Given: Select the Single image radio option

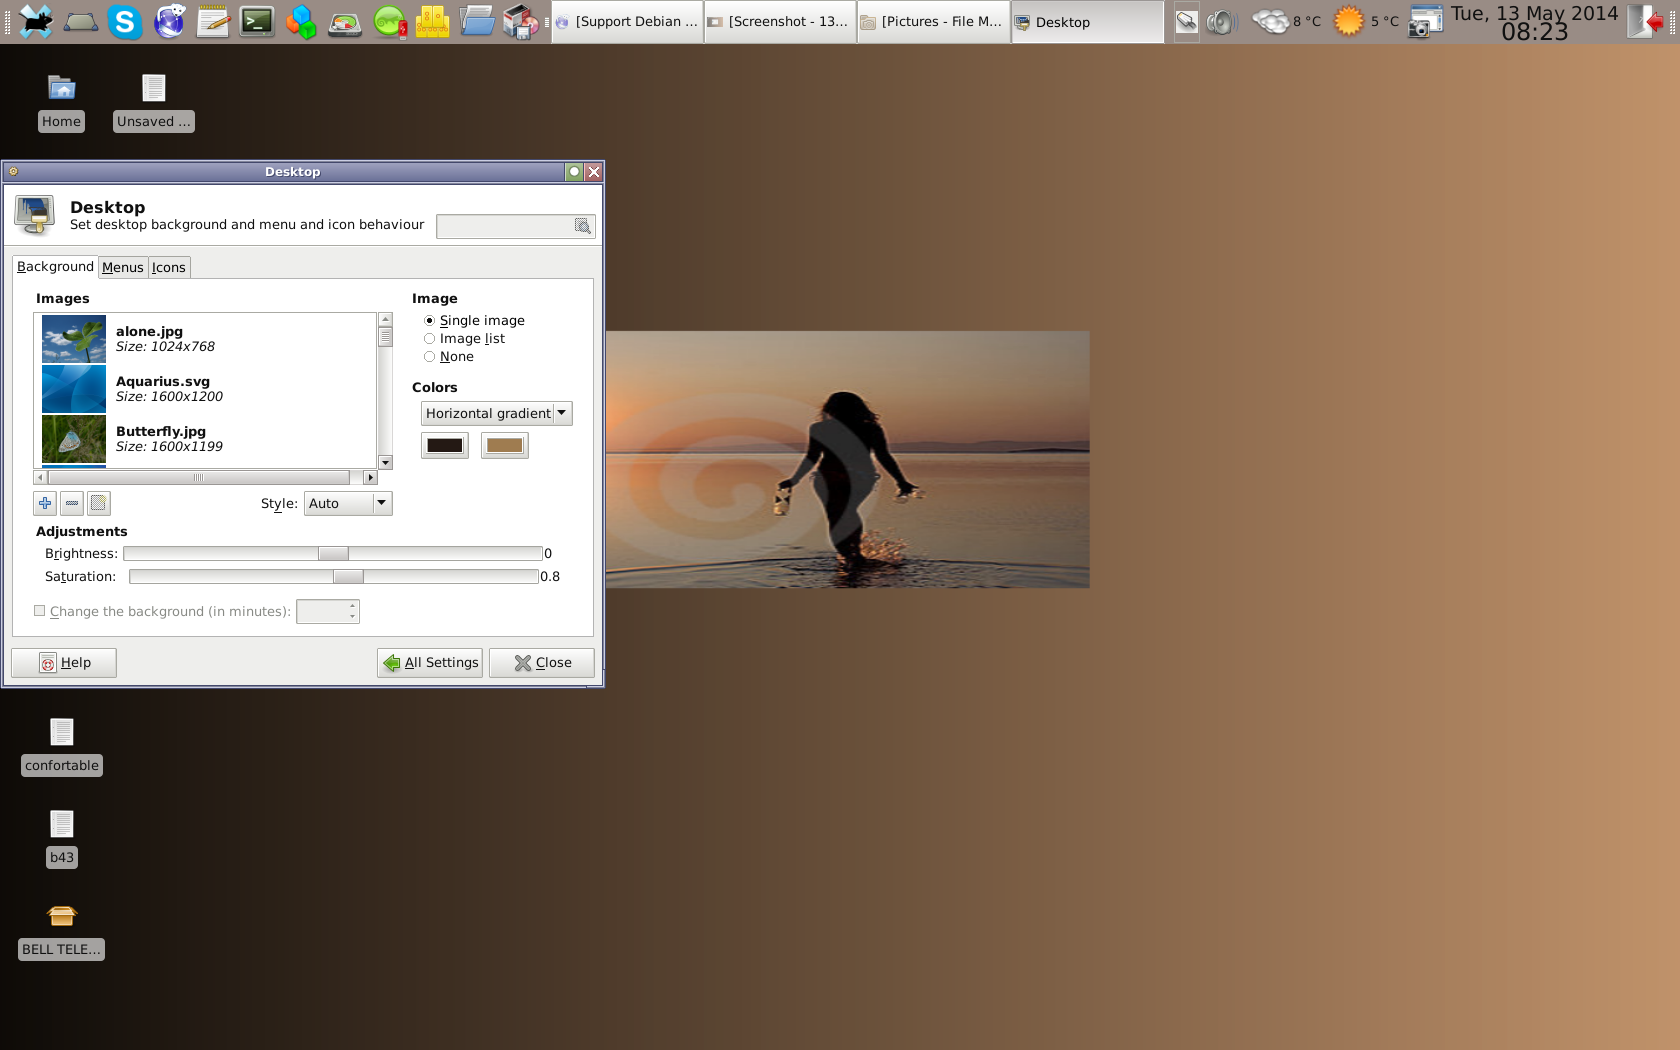Looking at the screenshot, I should (430, 321).
